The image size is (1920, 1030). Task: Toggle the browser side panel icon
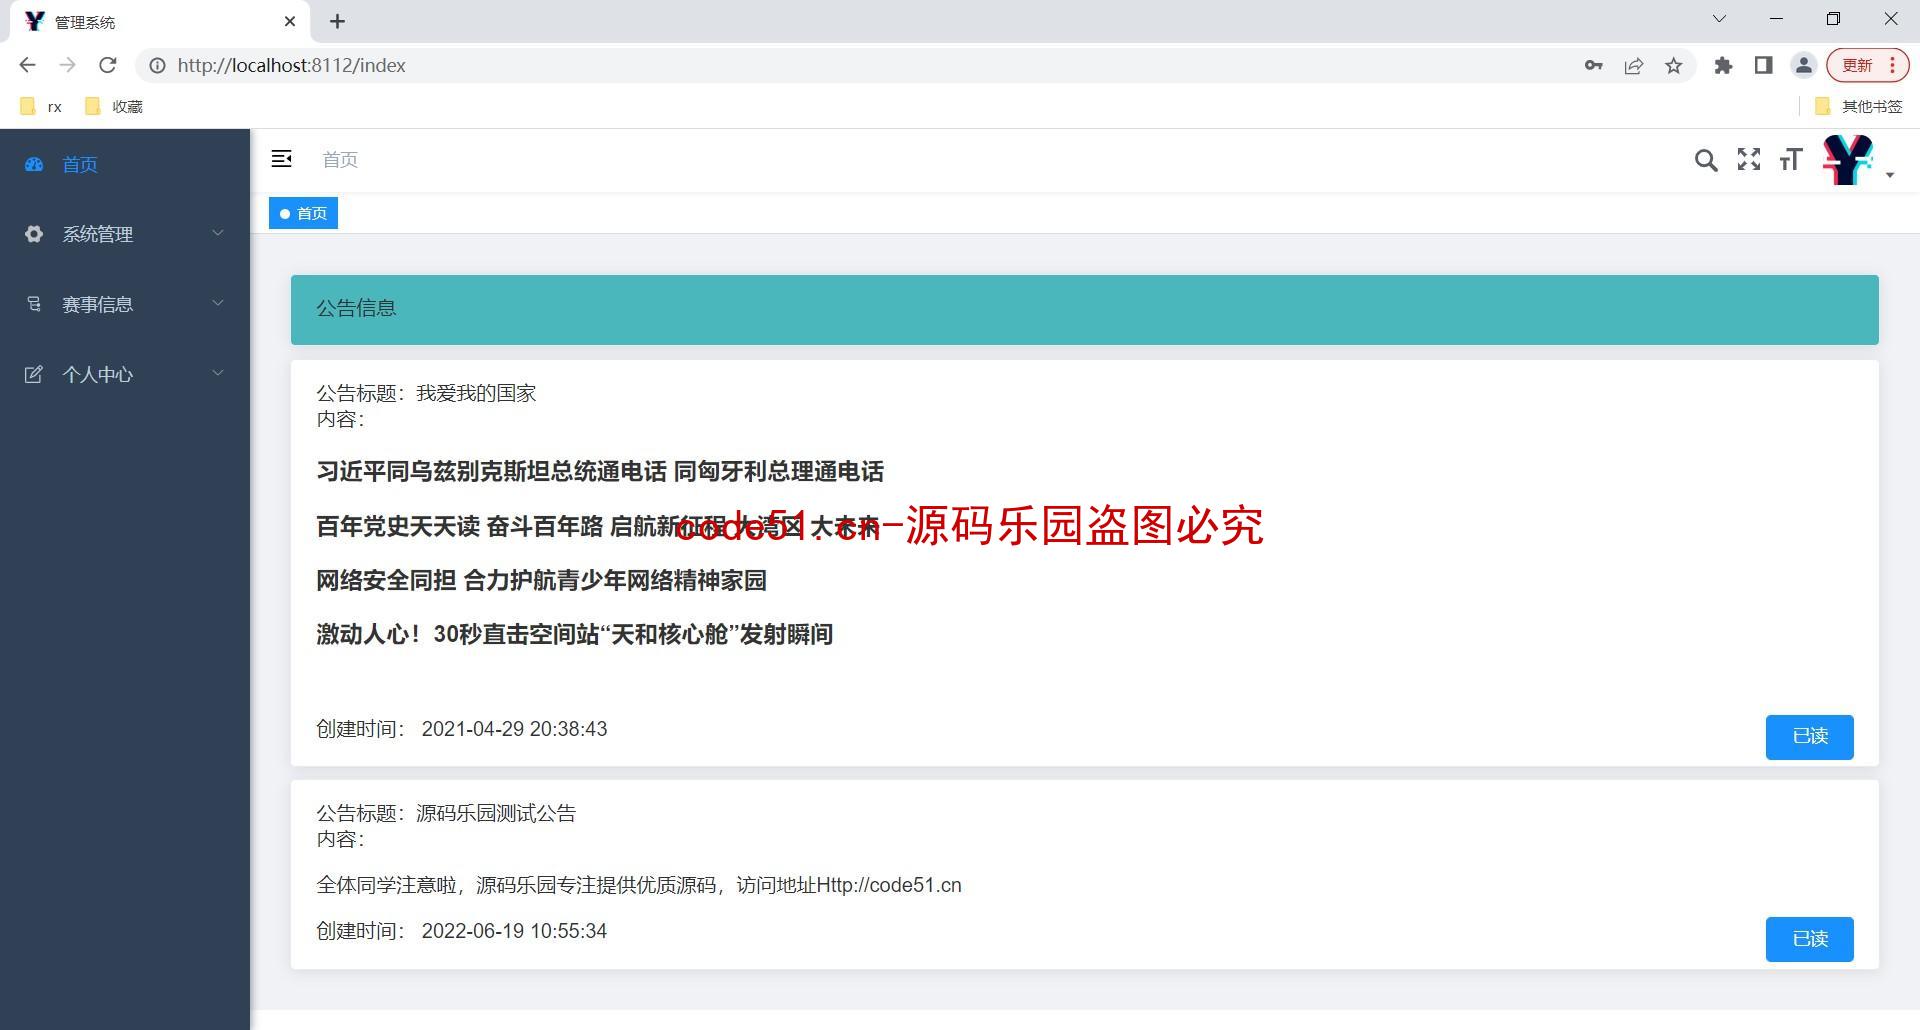tap(1763, 65)
